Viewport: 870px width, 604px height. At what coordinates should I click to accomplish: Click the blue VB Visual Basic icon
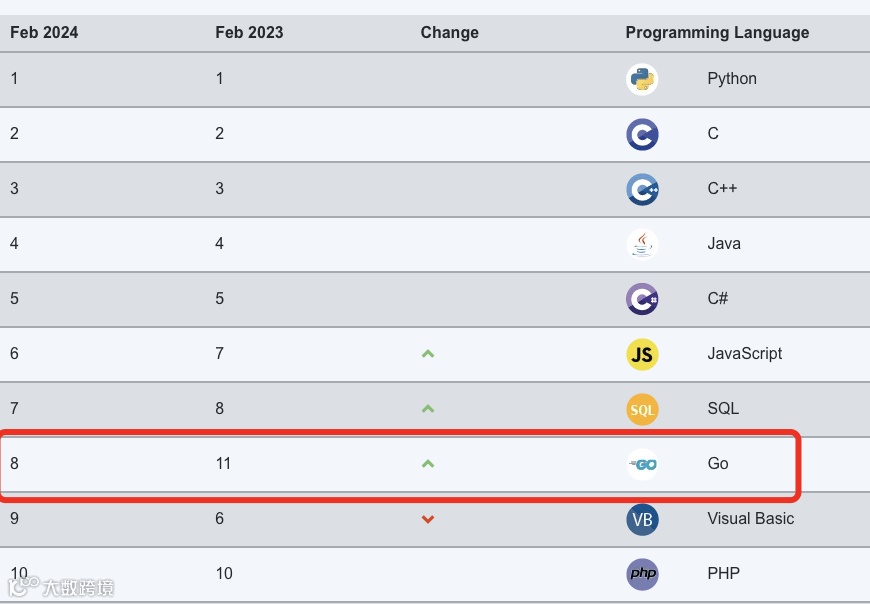[x=642, y=519]
